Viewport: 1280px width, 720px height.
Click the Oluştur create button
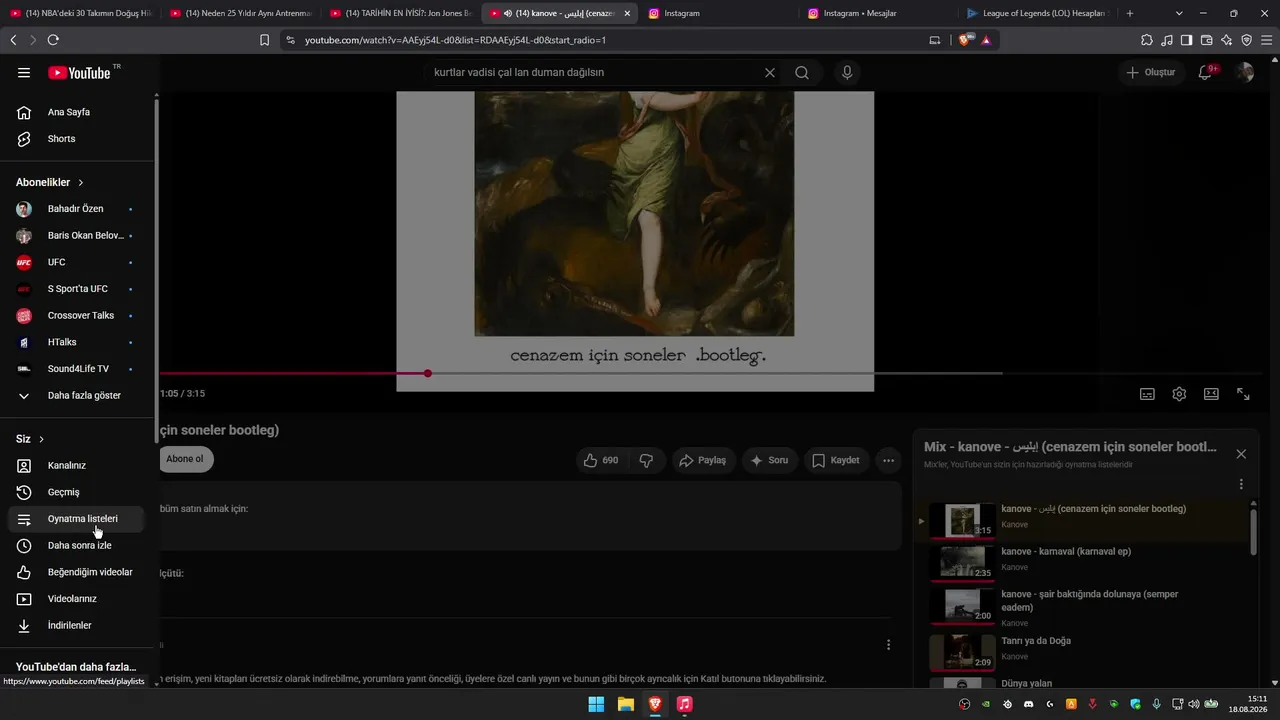coord(1151,72)
